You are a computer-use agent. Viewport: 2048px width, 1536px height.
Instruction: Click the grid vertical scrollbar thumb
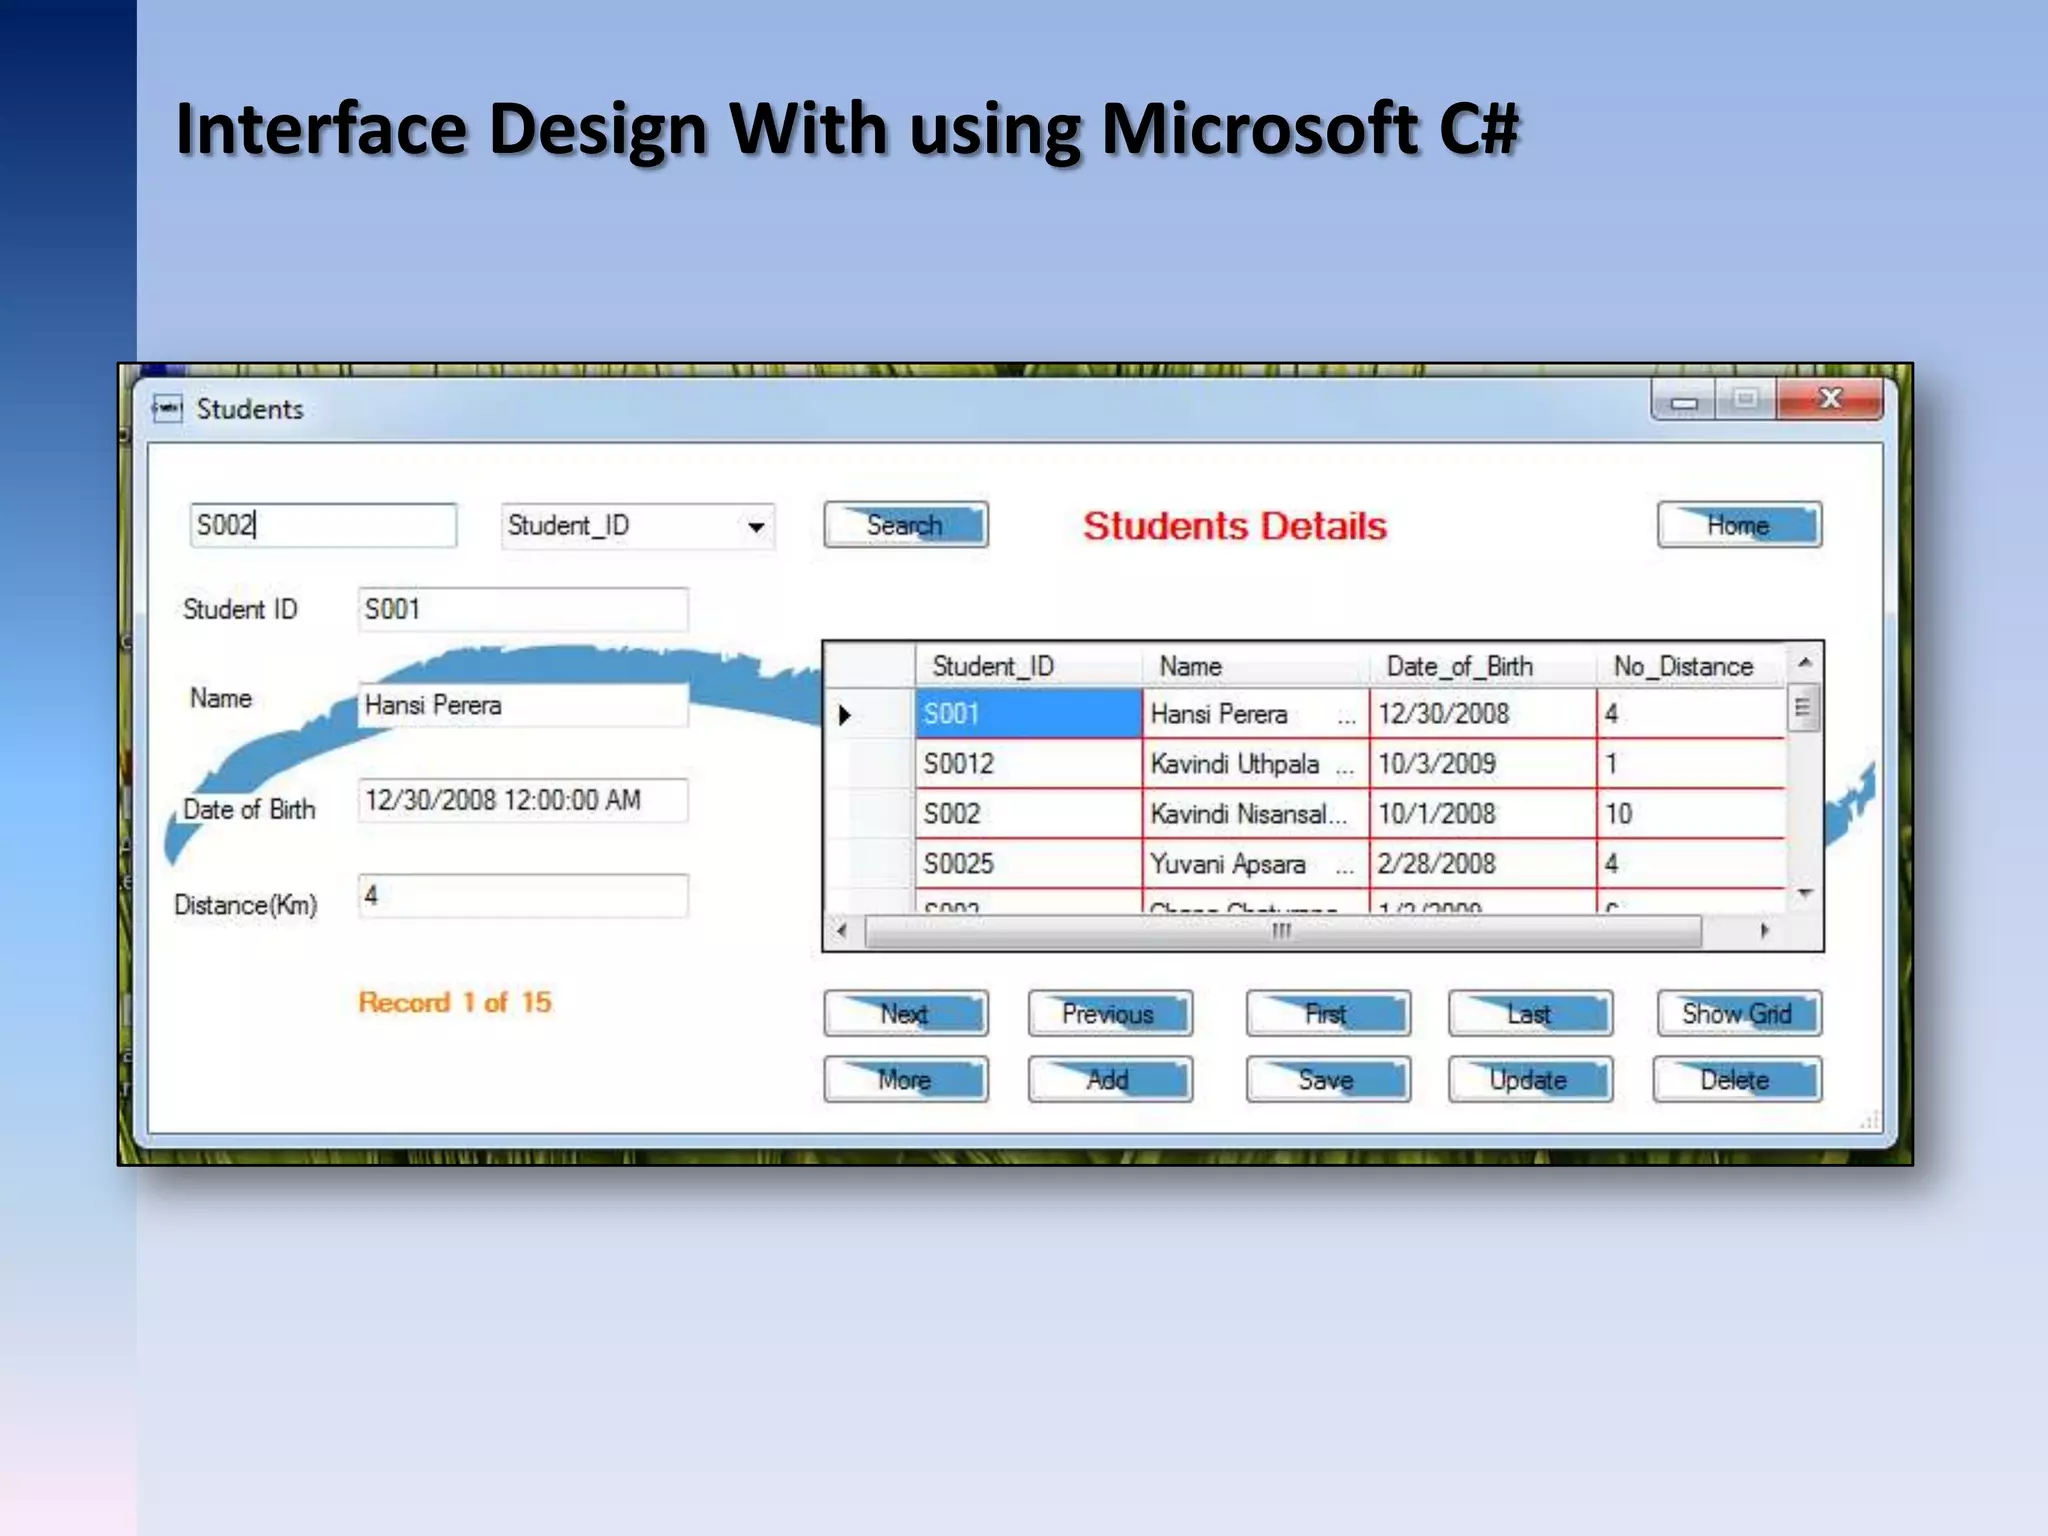click(1804, 708)
